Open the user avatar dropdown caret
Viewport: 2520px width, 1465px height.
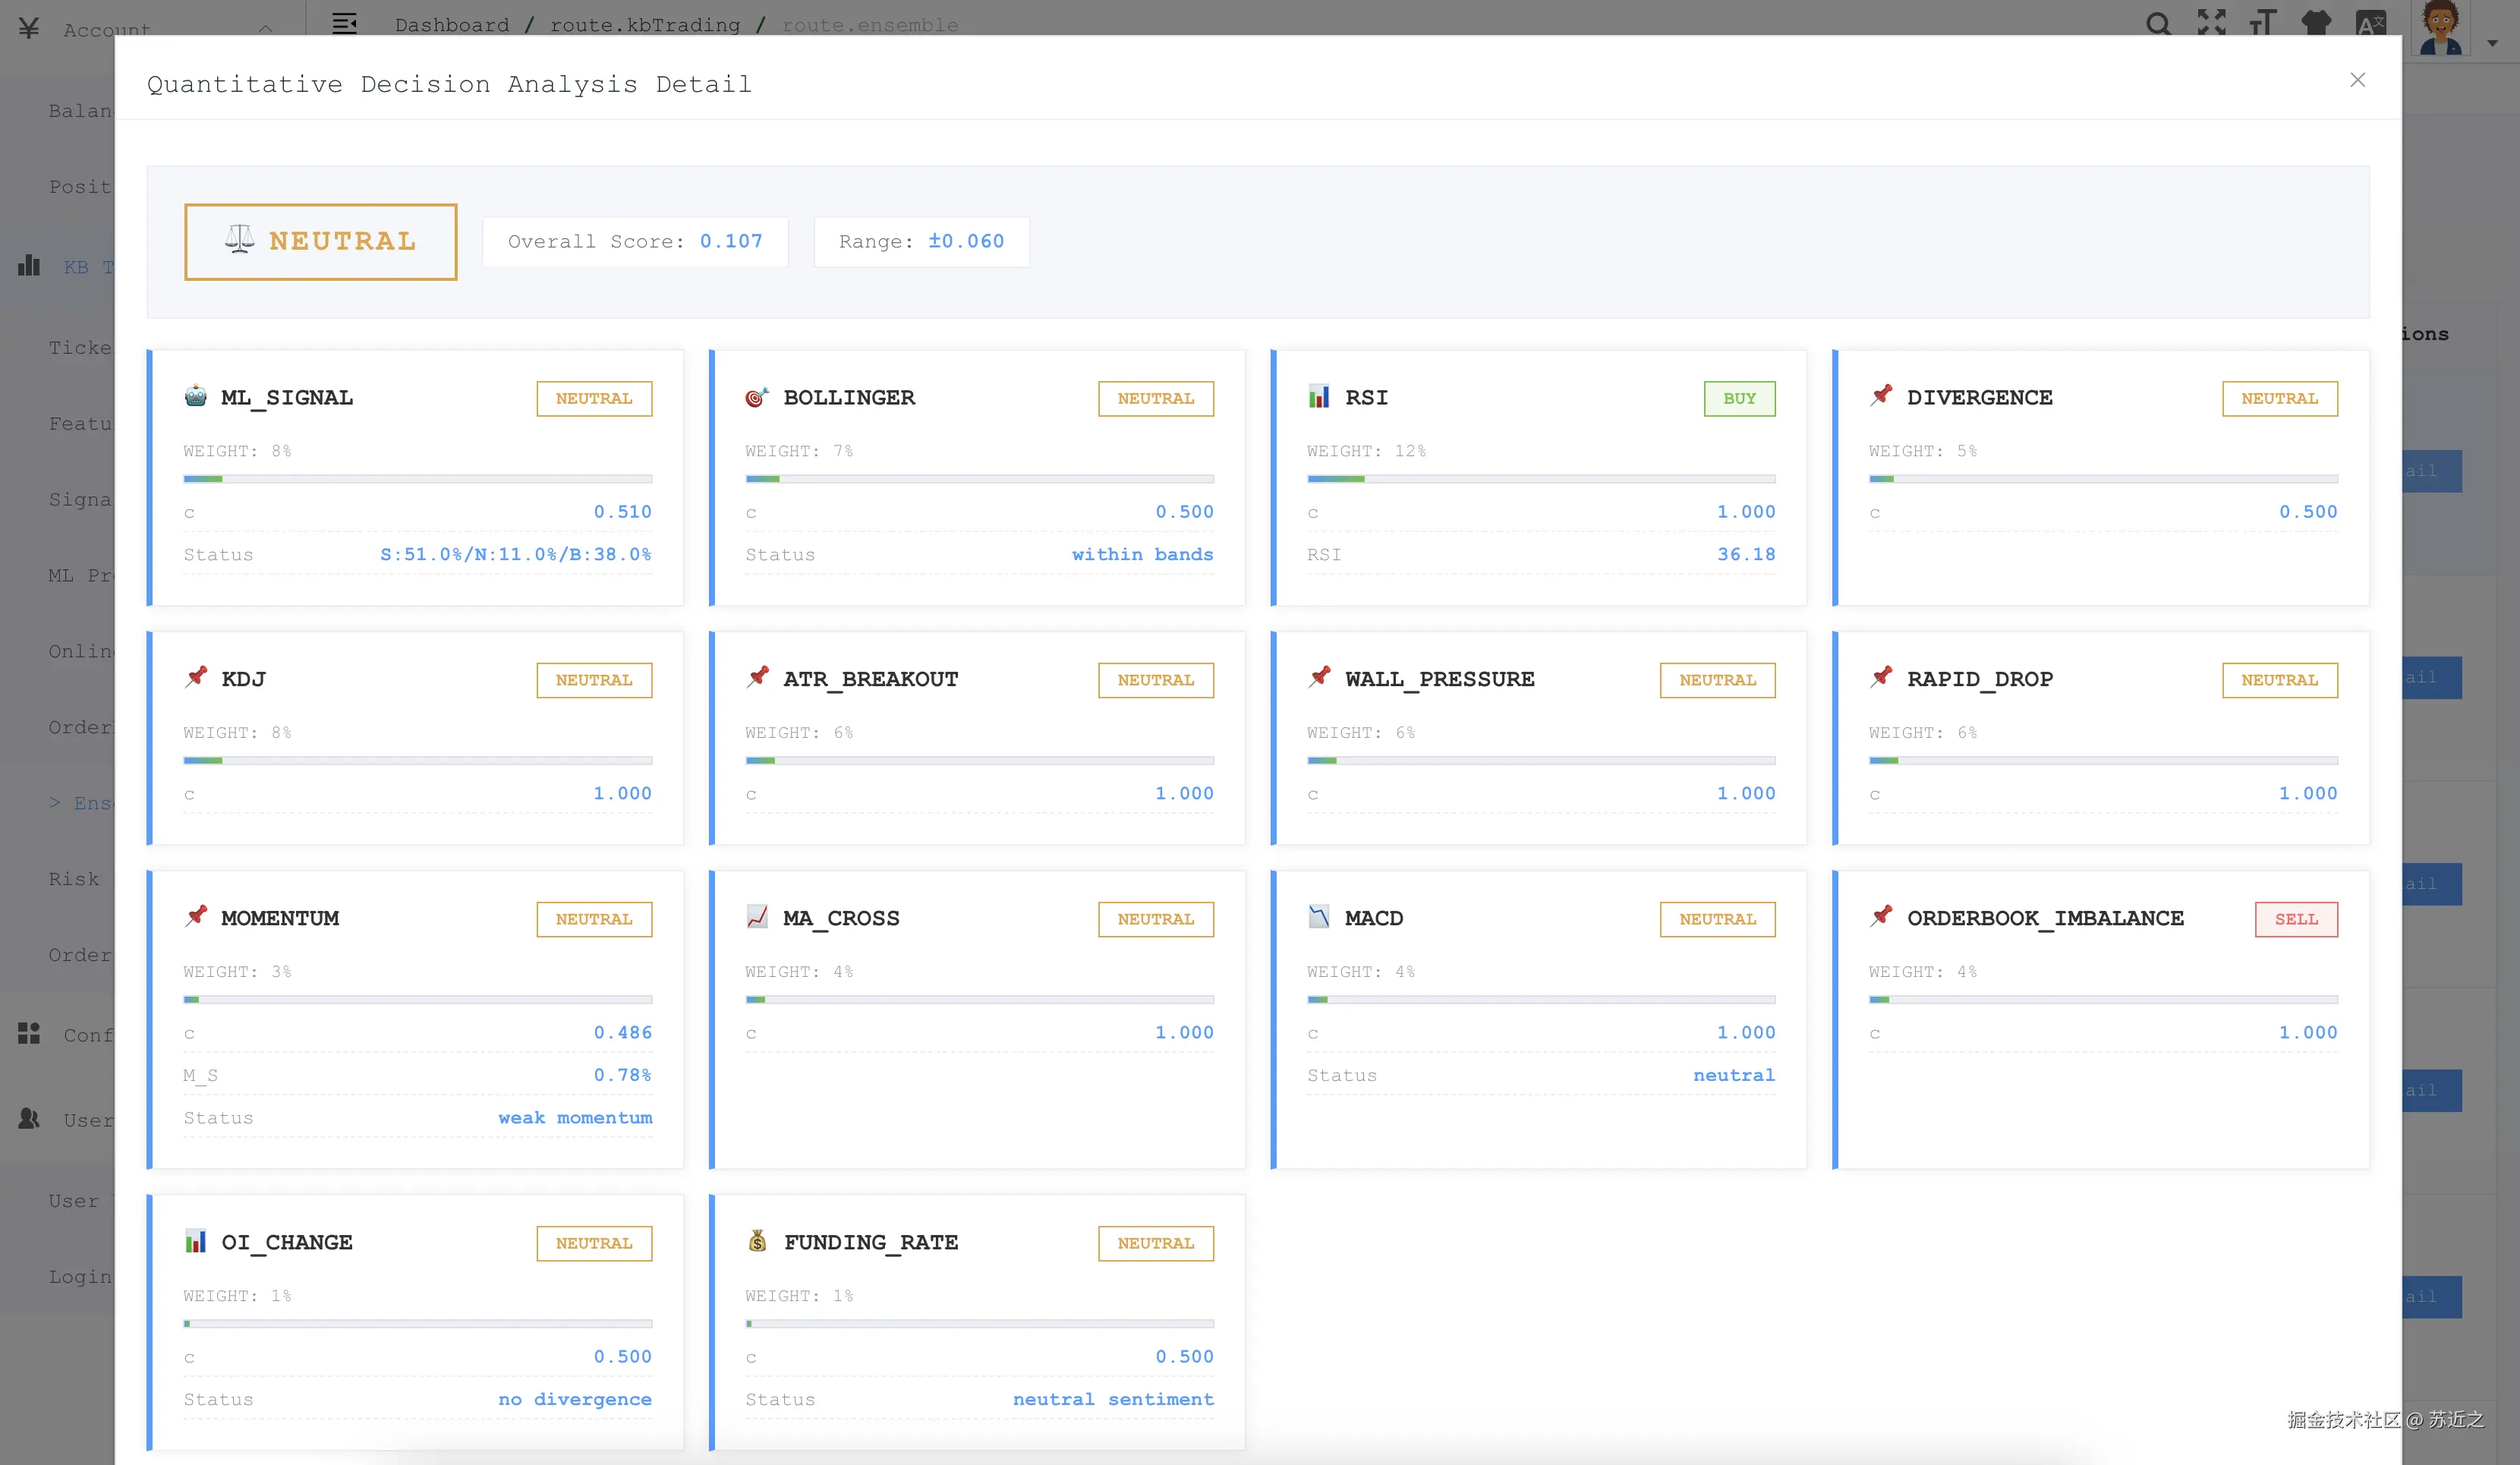tap(2492, 43)
